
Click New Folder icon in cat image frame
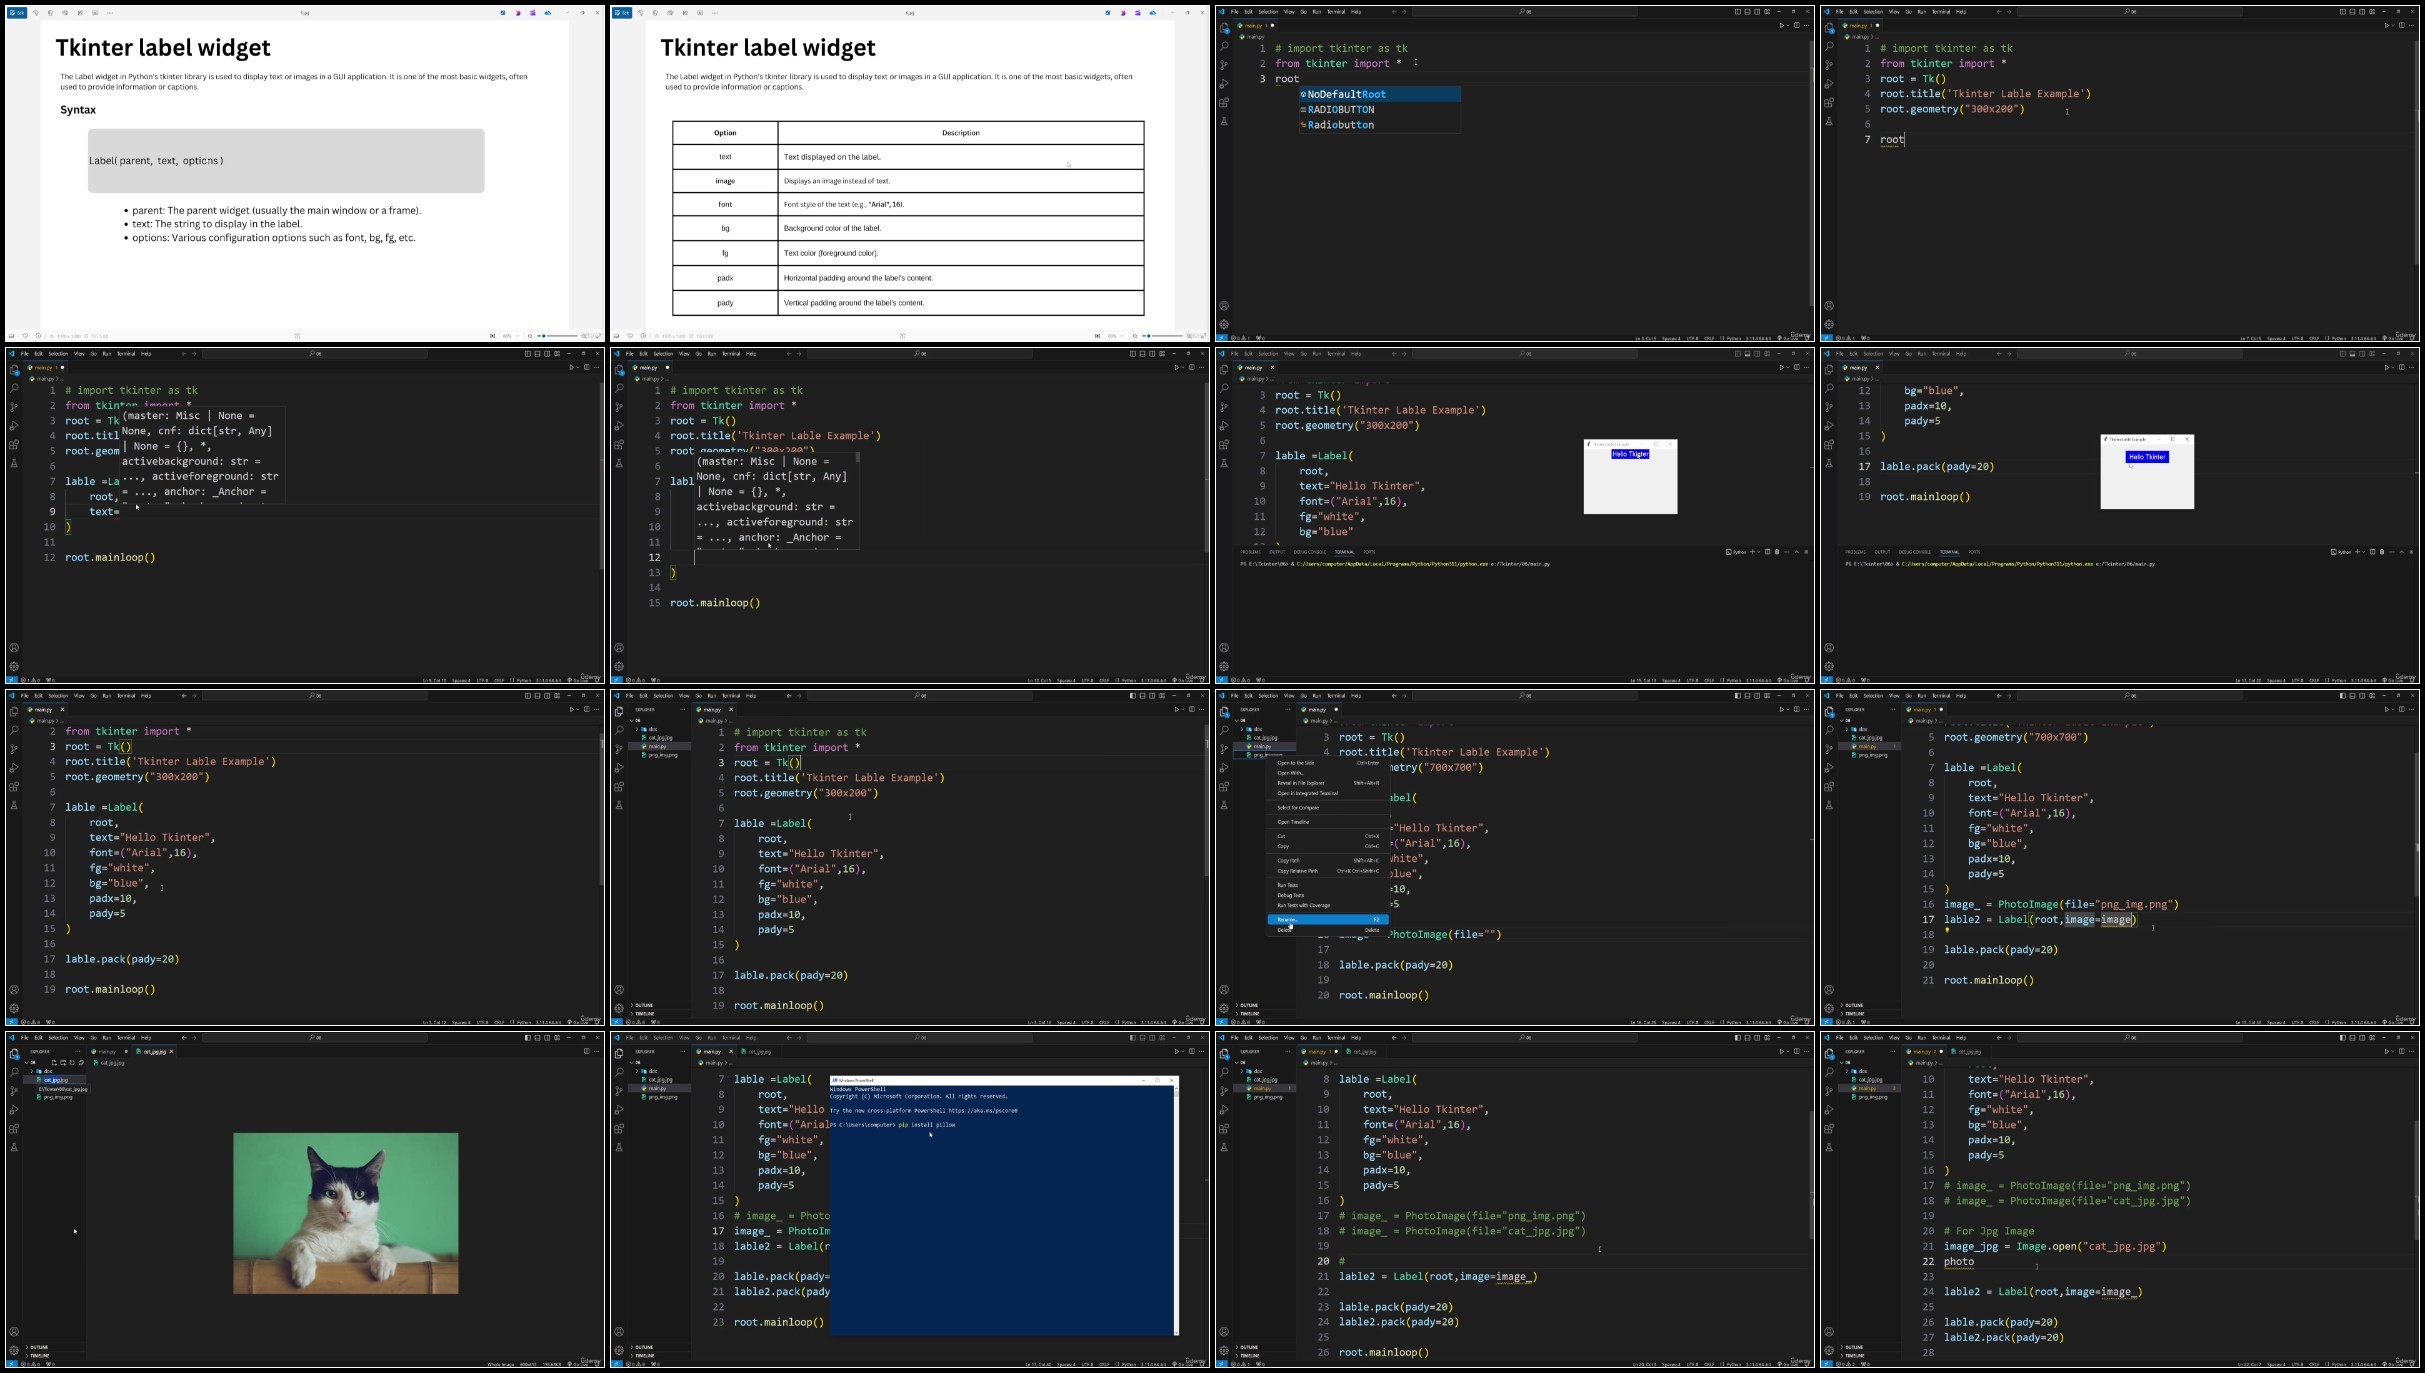click(63, 1062)
